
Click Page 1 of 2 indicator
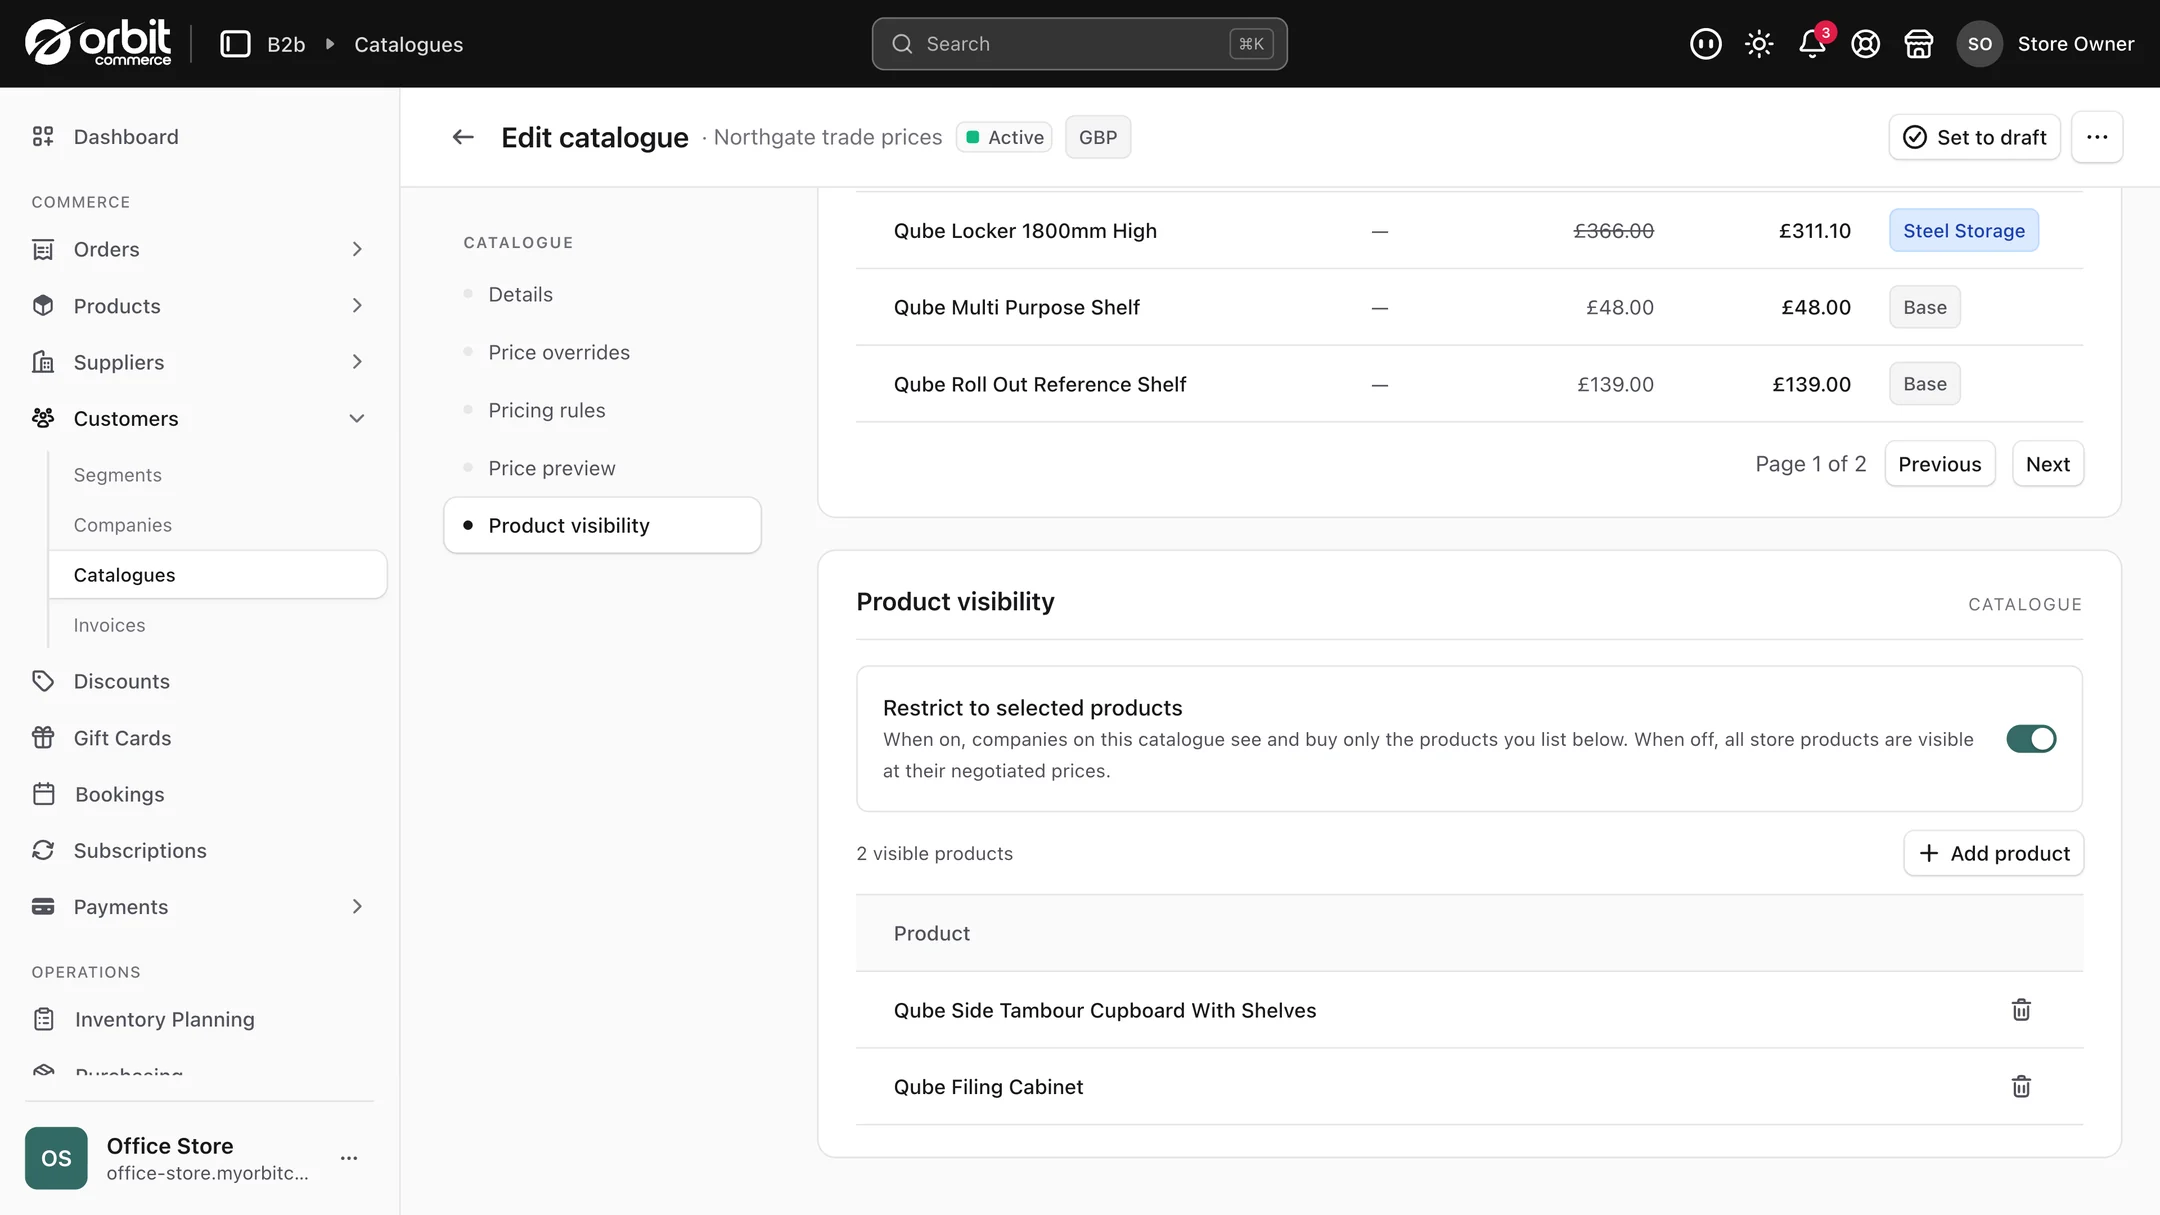[1810, 464]
